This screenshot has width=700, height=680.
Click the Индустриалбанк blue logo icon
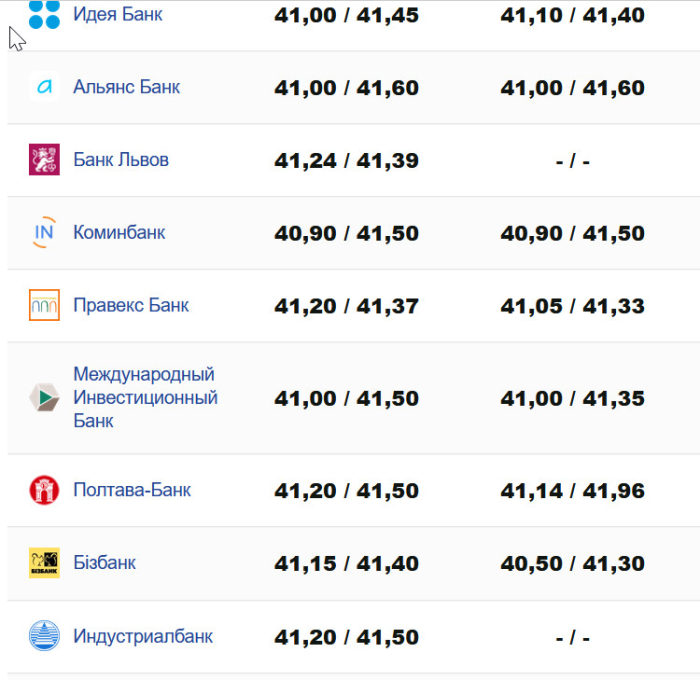pyautogui.click(x=44, y=636)
